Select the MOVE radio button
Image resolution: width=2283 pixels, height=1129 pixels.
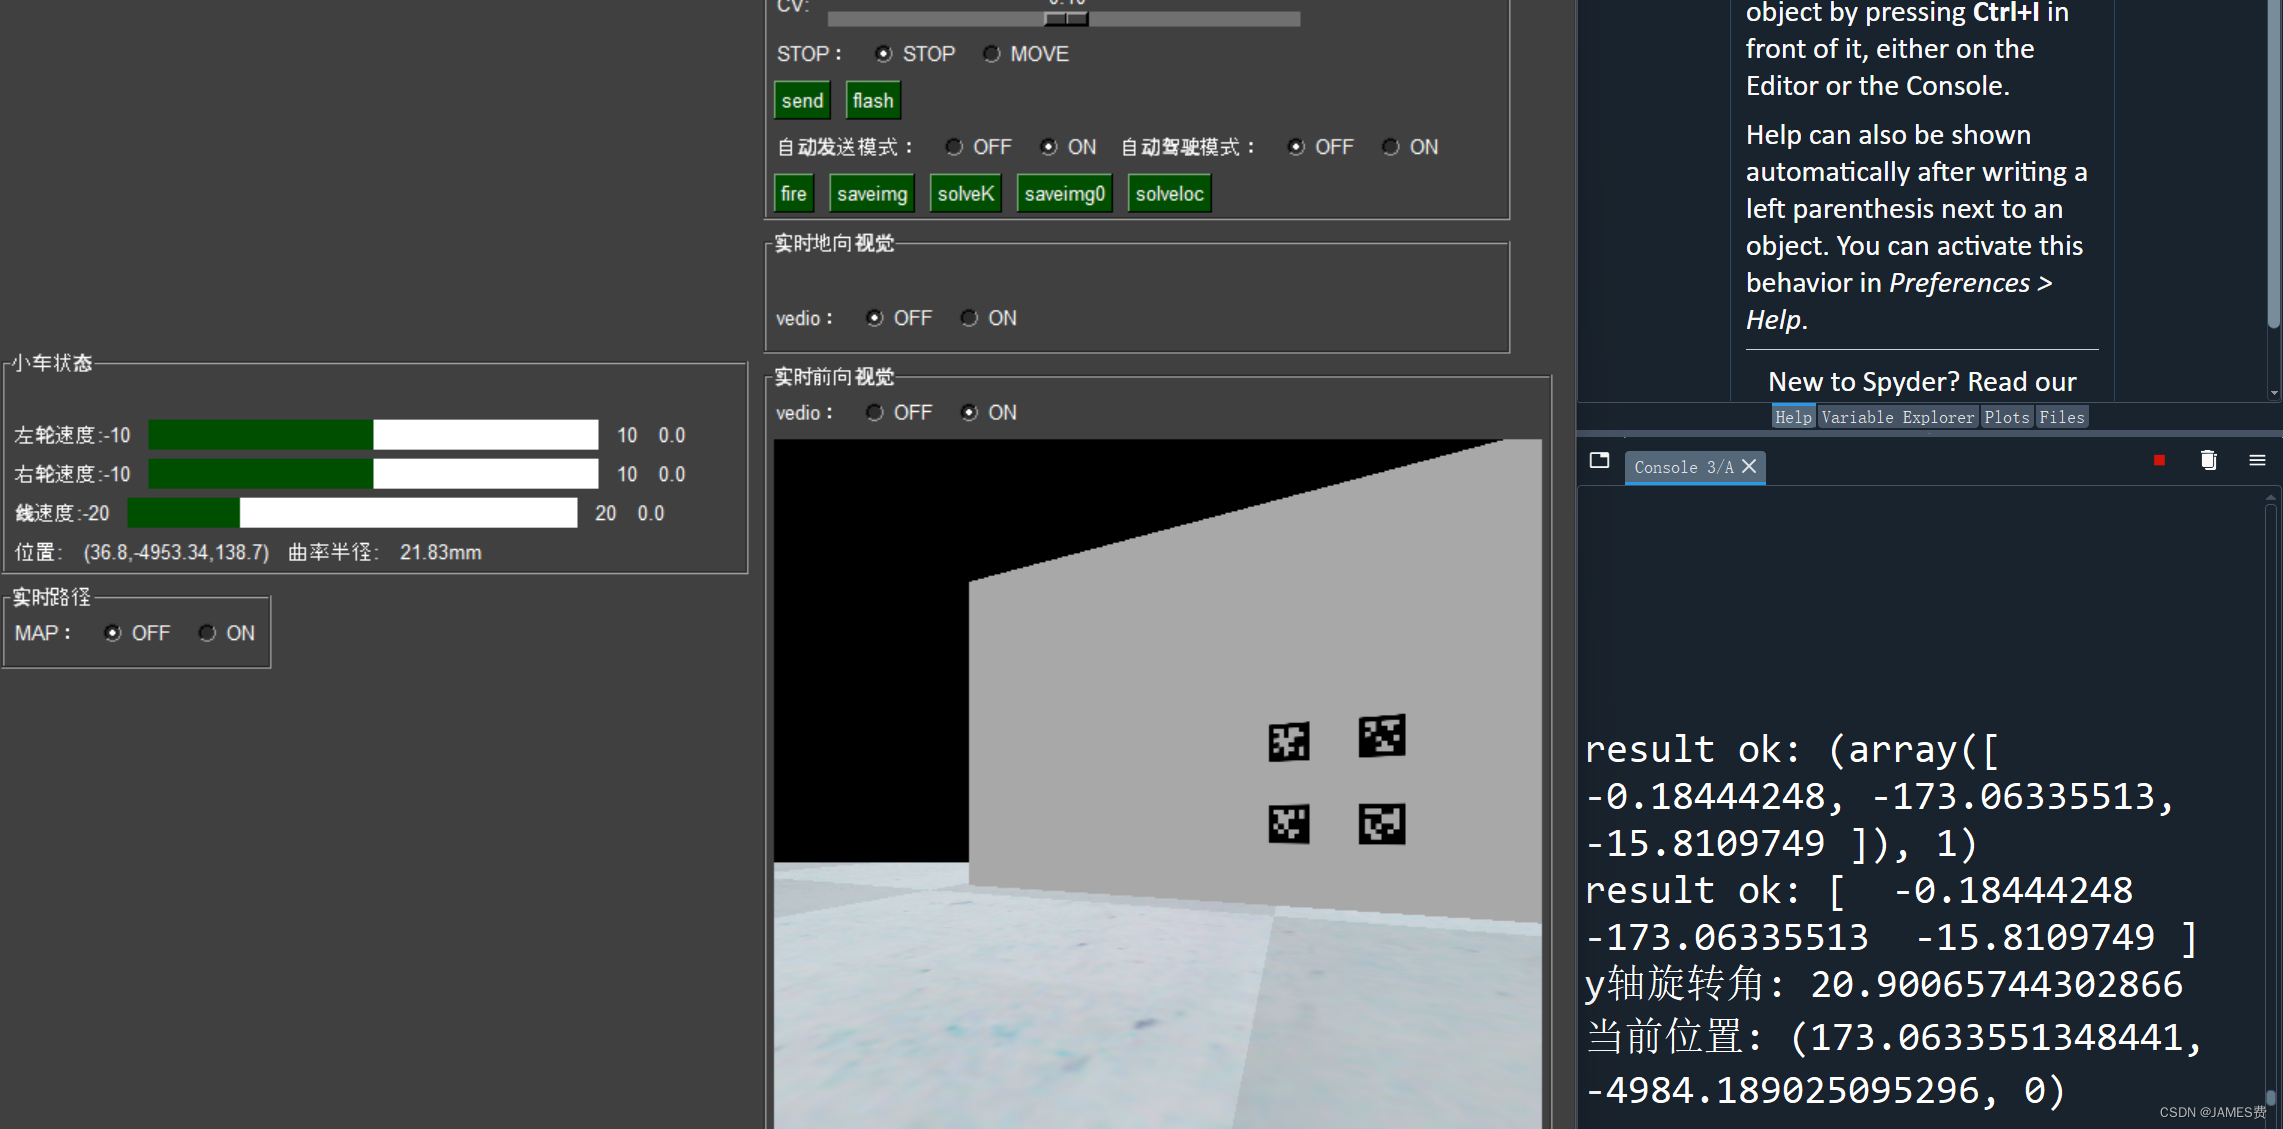click(991, 54)
